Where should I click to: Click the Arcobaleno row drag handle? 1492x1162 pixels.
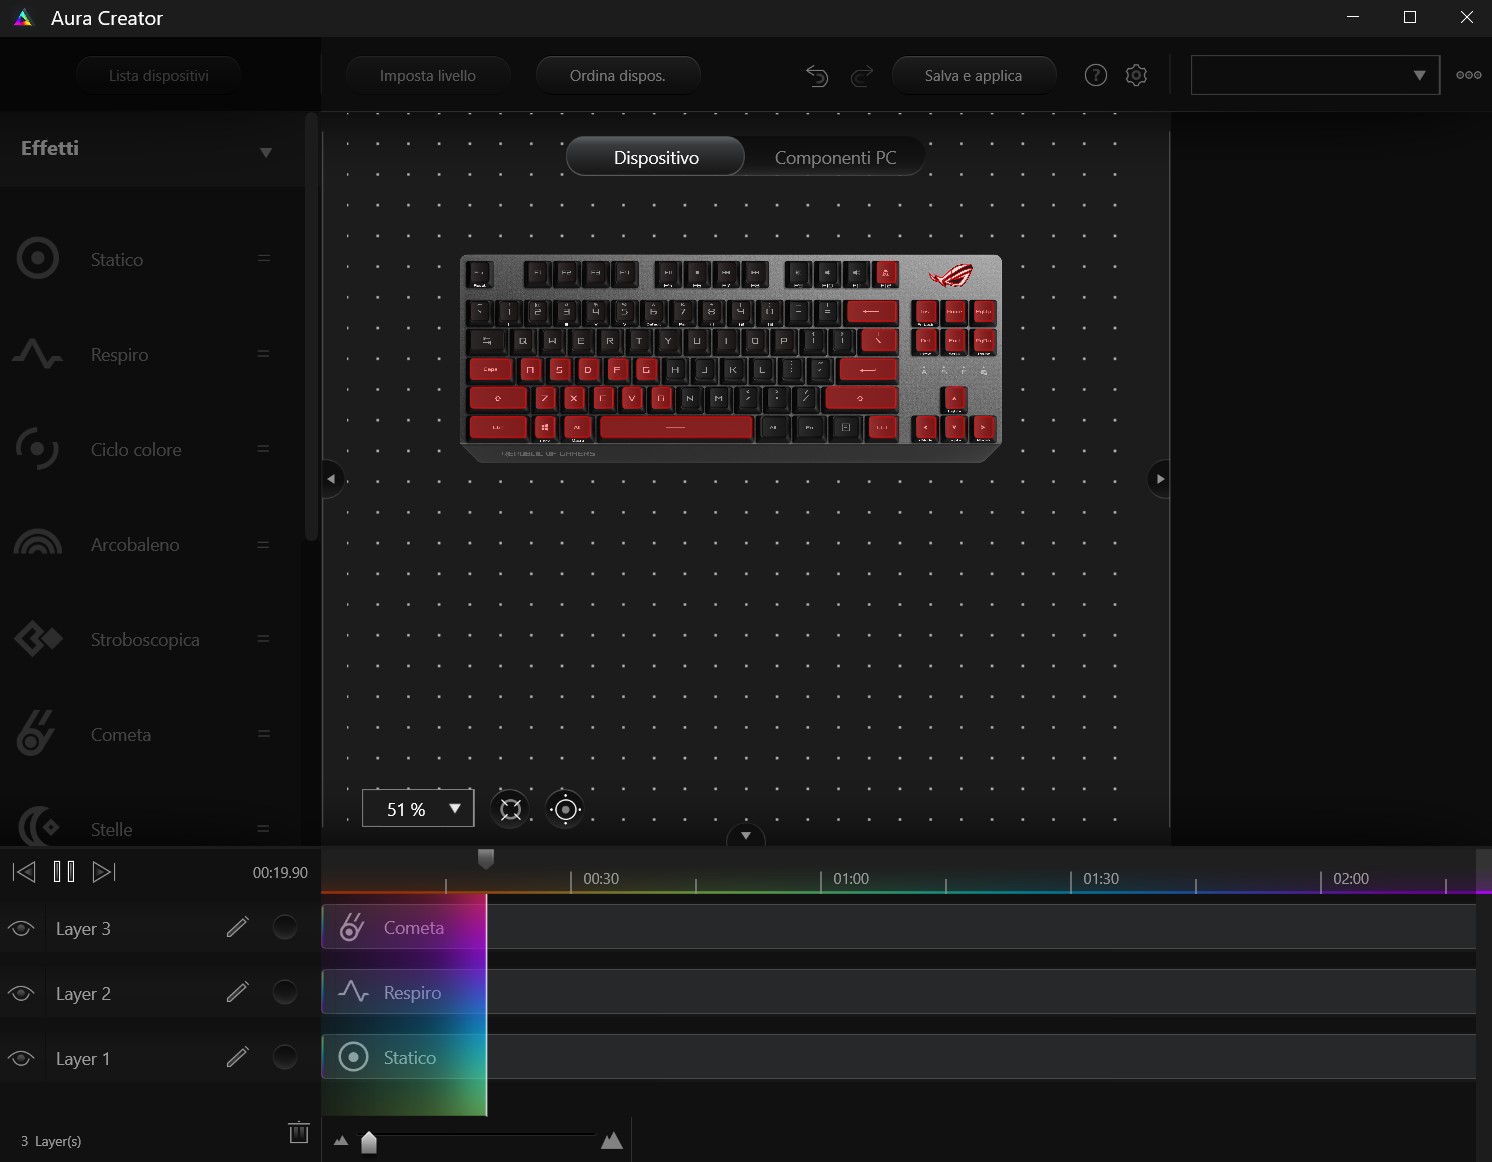[264, 544]
